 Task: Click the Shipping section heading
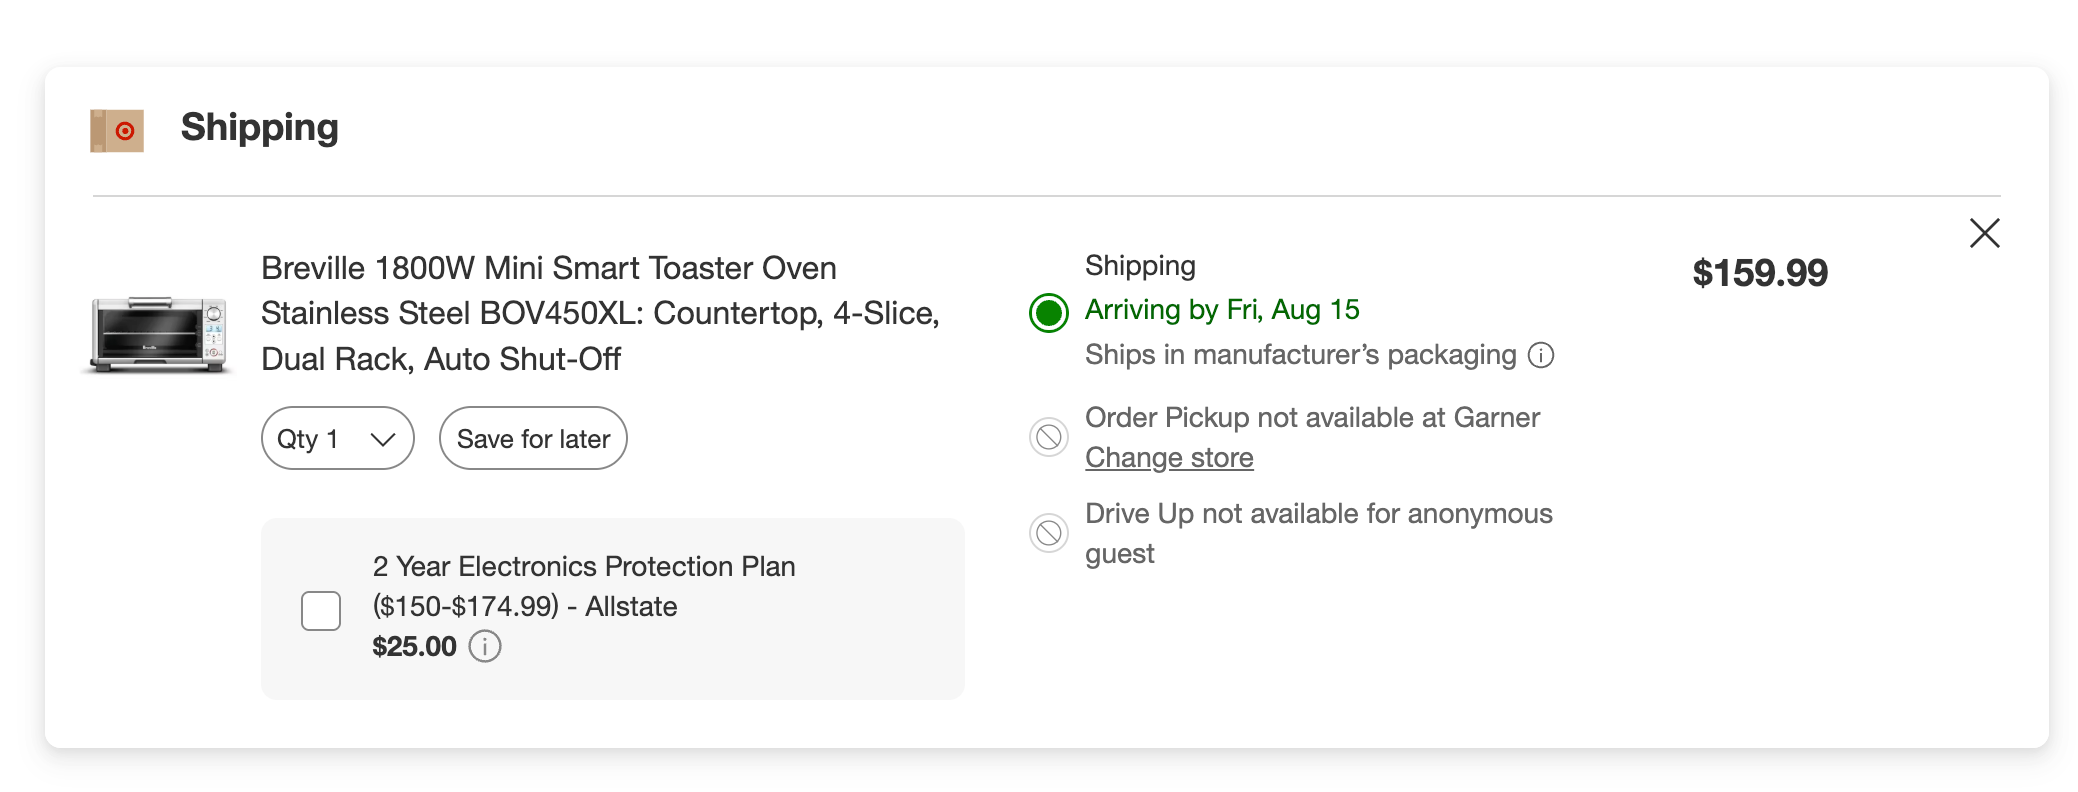tap(259, 128)
